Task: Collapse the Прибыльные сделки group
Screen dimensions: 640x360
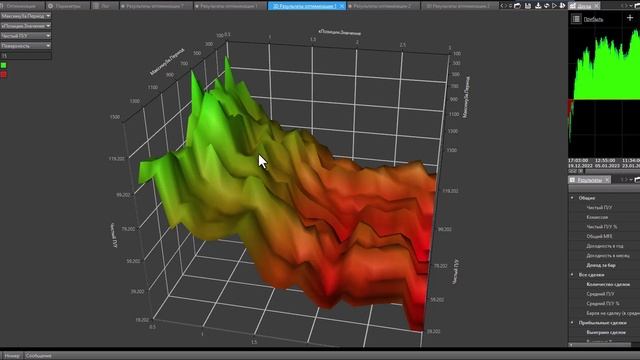Action: click(x=572, y=323)
